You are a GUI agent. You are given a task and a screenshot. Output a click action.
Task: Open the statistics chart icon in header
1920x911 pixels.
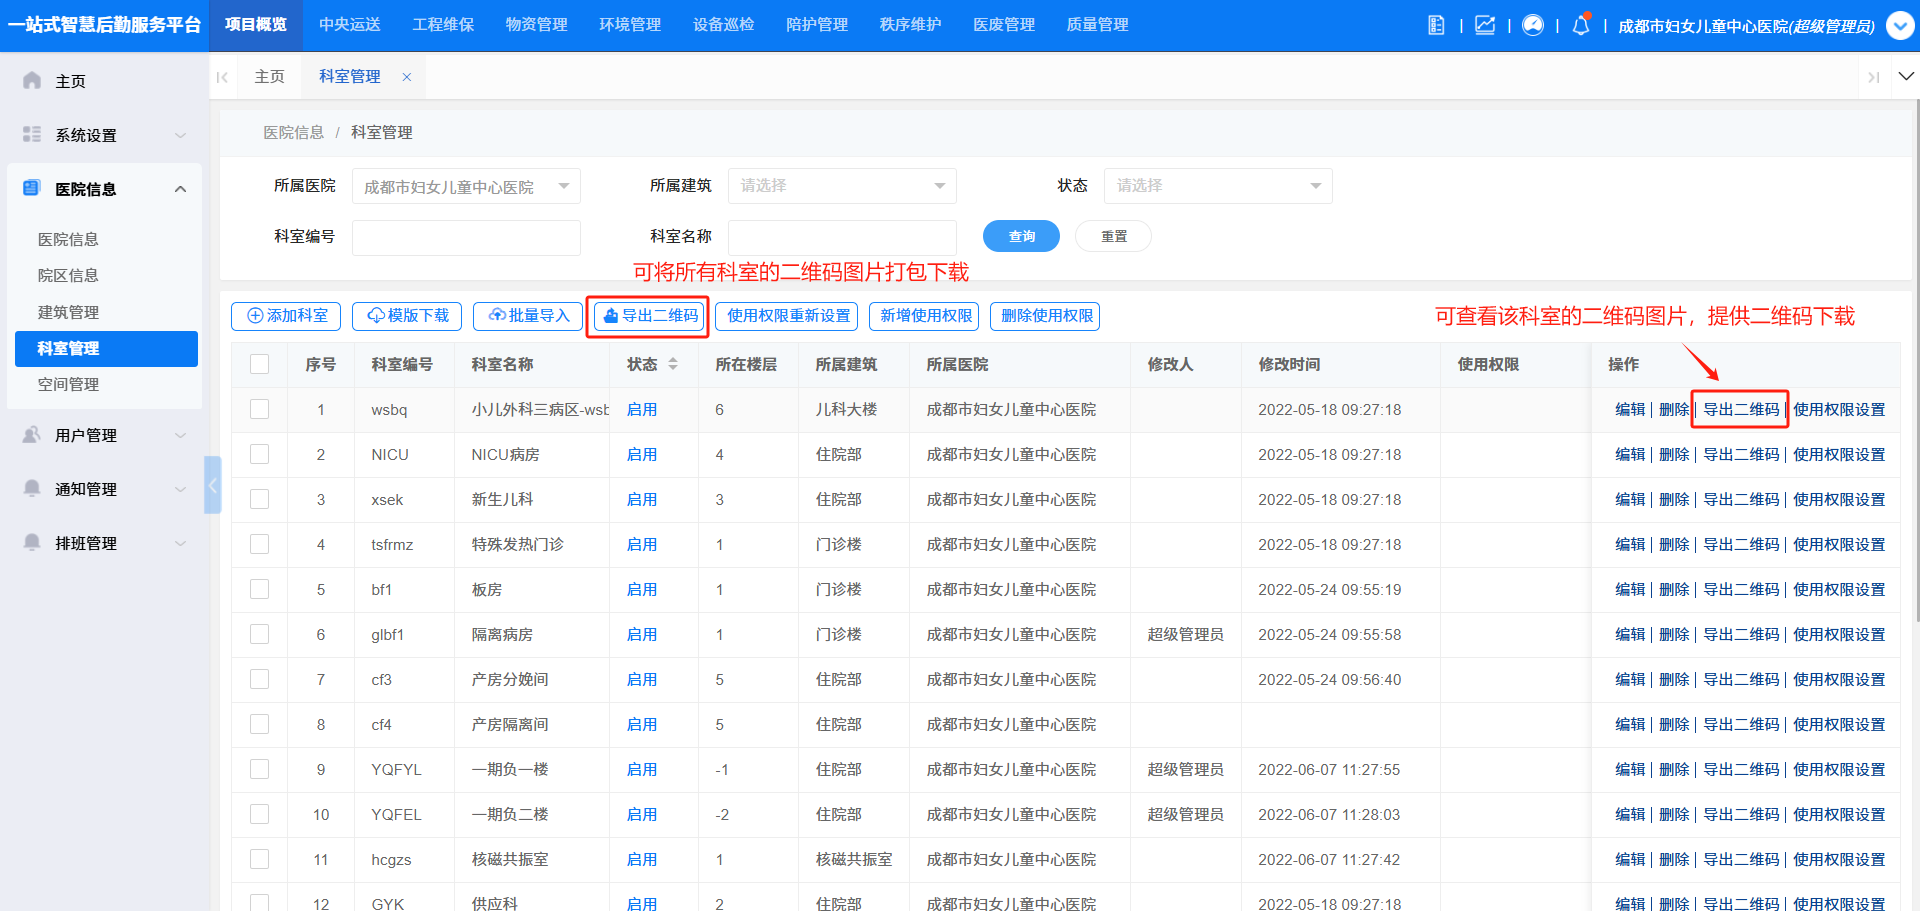coord(1485,25)
